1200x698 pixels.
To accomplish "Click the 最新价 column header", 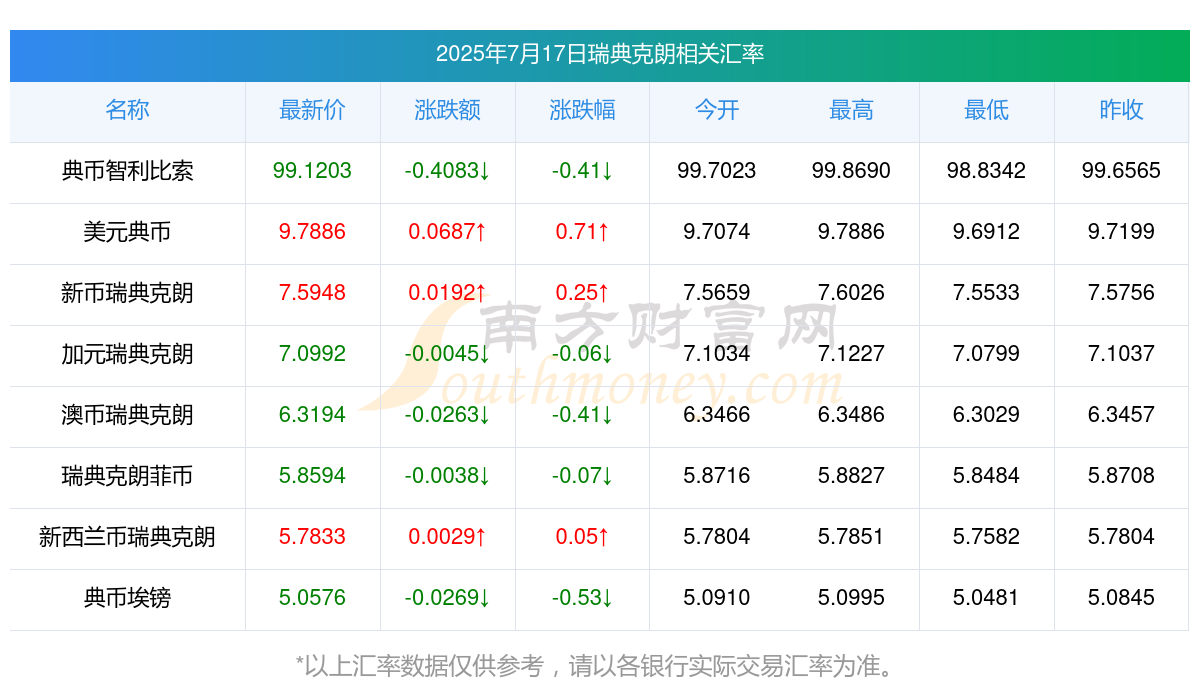I will 312,110.
